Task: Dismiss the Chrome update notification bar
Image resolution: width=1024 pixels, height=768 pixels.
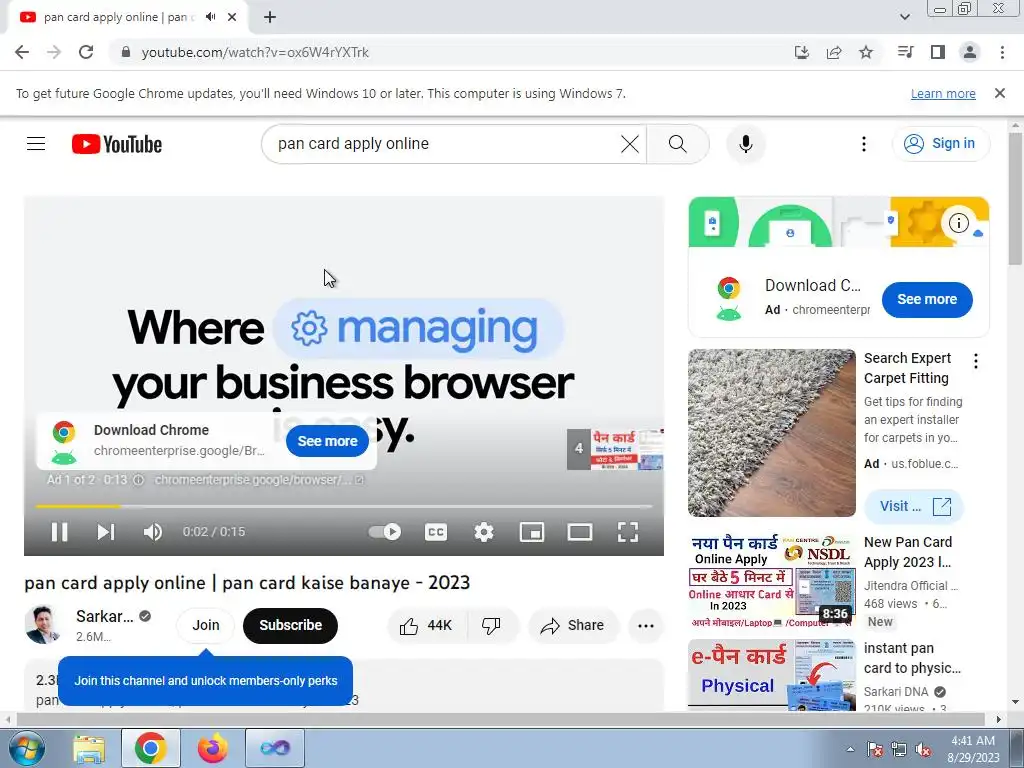Action: pyautogui.click(x=1000, y=93)
